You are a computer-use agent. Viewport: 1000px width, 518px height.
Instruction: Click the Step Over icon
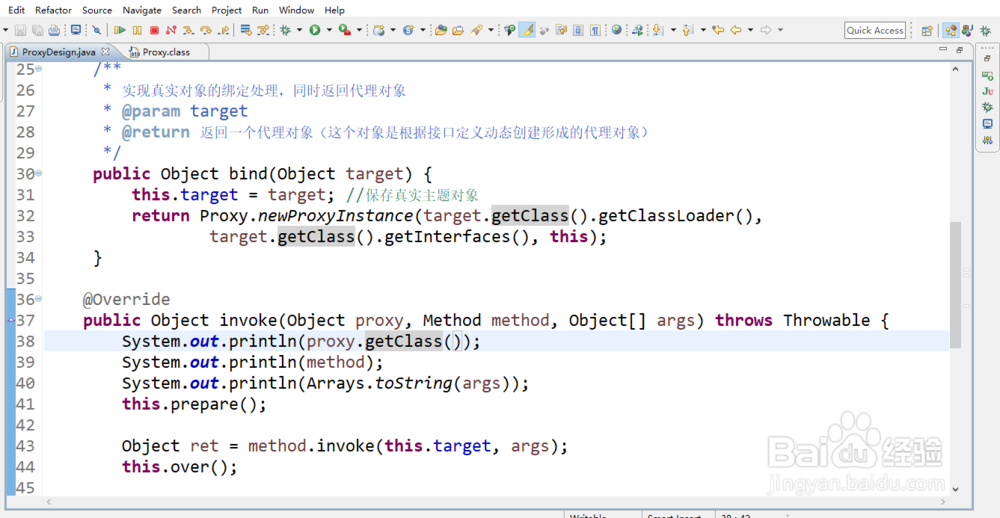[205, 30]
